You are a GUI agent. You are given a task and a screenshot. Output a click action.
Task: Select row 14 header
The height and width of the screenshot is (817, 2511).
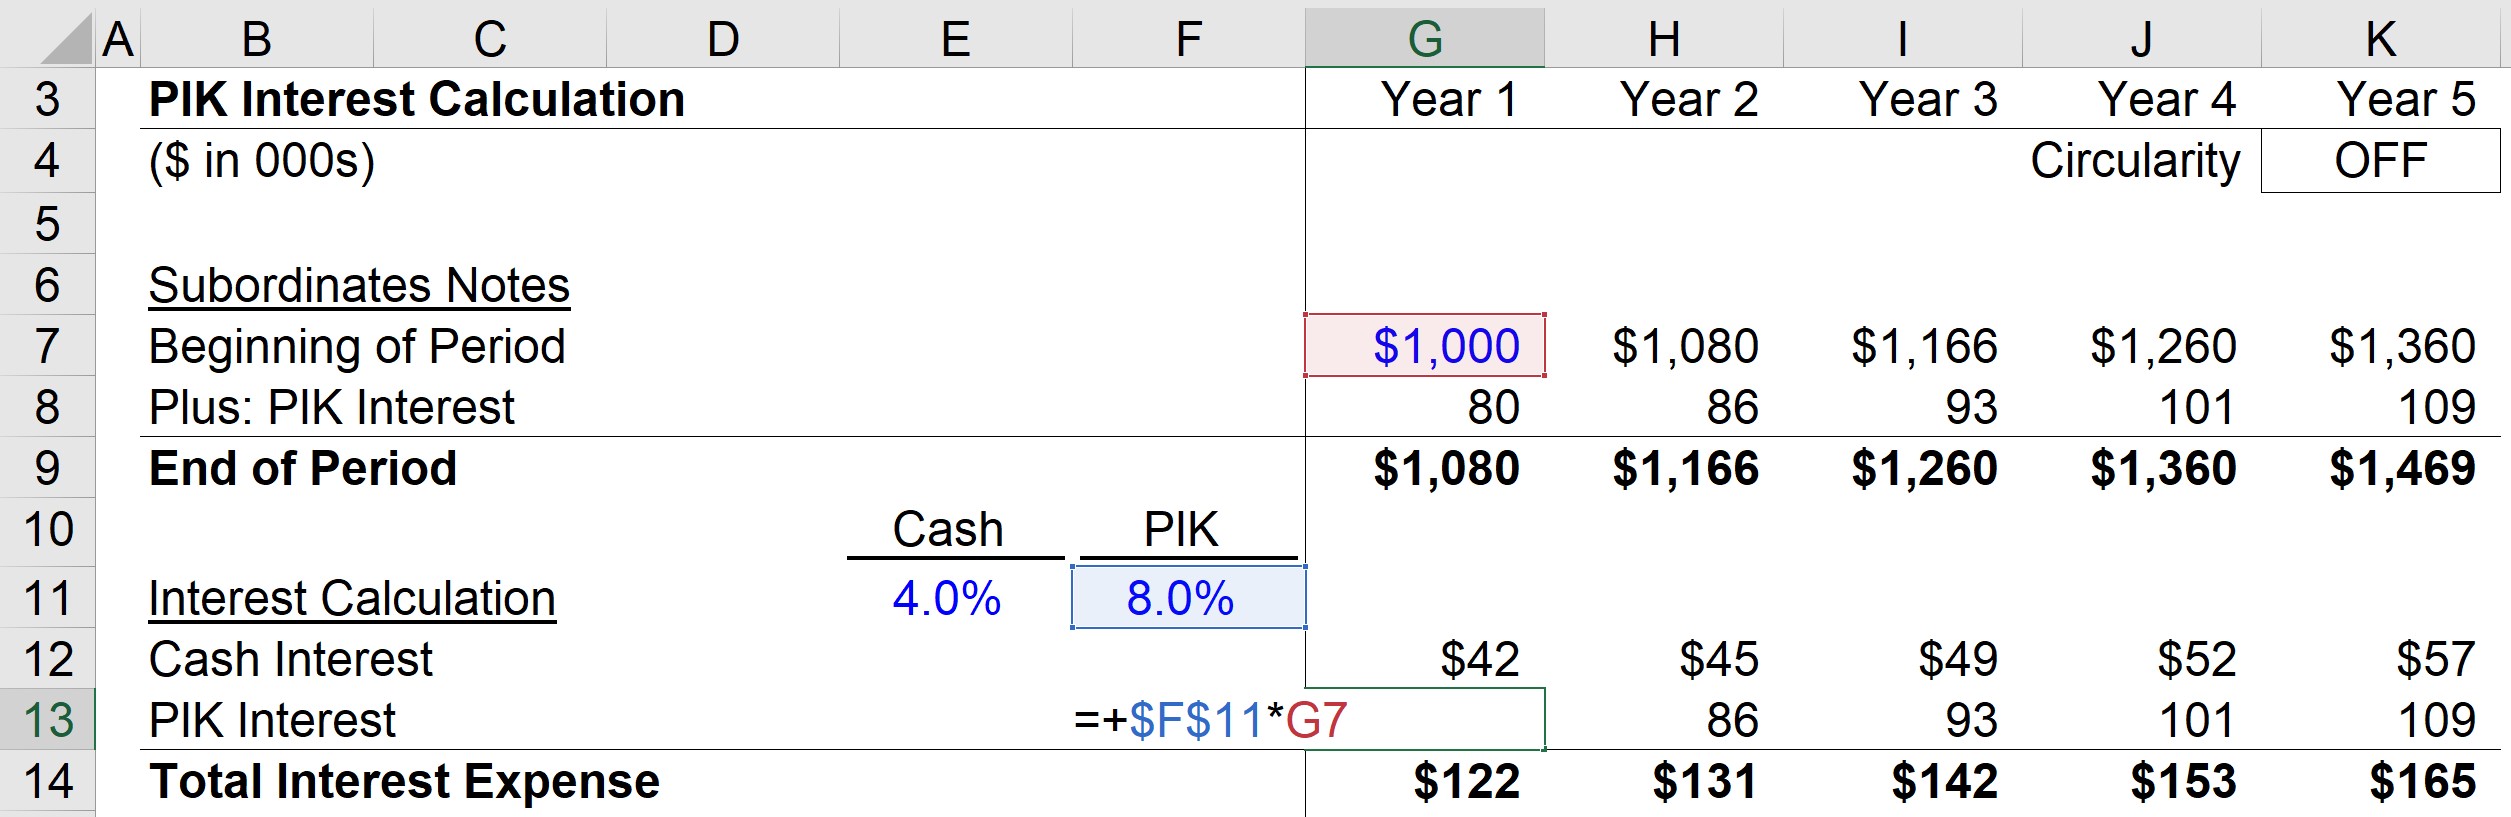click(47, 781)
